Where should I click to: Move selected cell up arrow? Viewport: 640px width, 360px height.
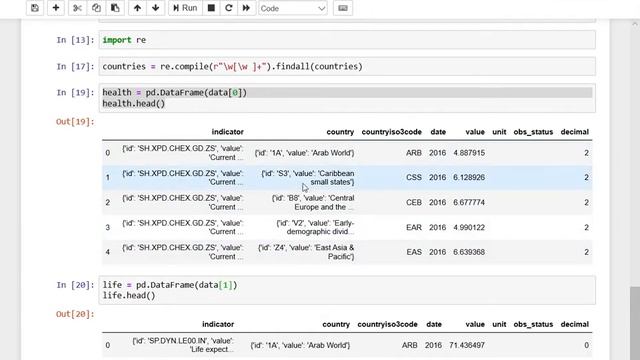click(x=138, y=8)
